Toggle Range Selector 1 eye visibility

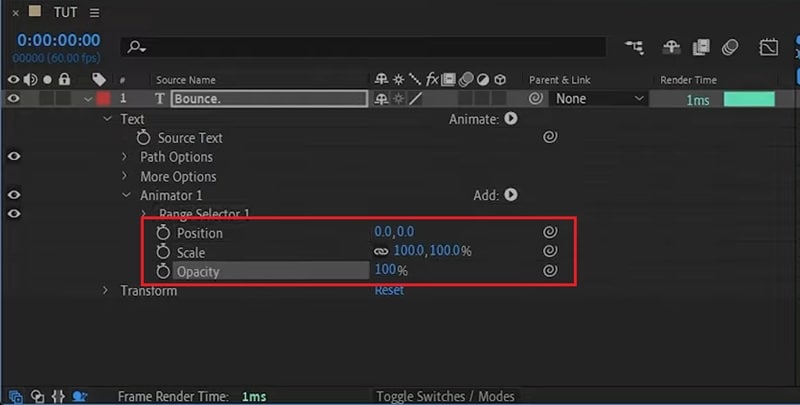(14, 213)
